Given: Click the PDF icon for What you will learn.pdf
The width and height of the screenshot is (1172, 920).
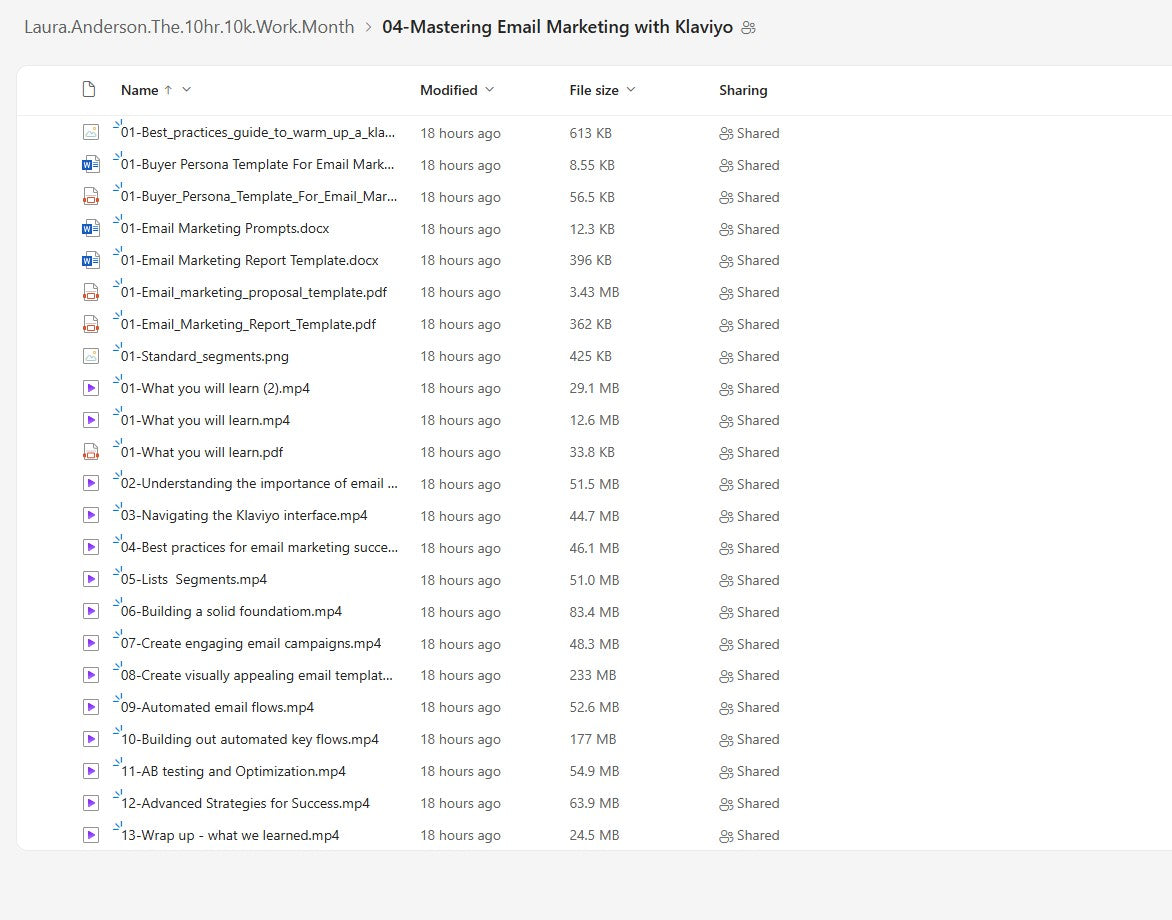Looking at the screenshot, I should coord(91,452).
